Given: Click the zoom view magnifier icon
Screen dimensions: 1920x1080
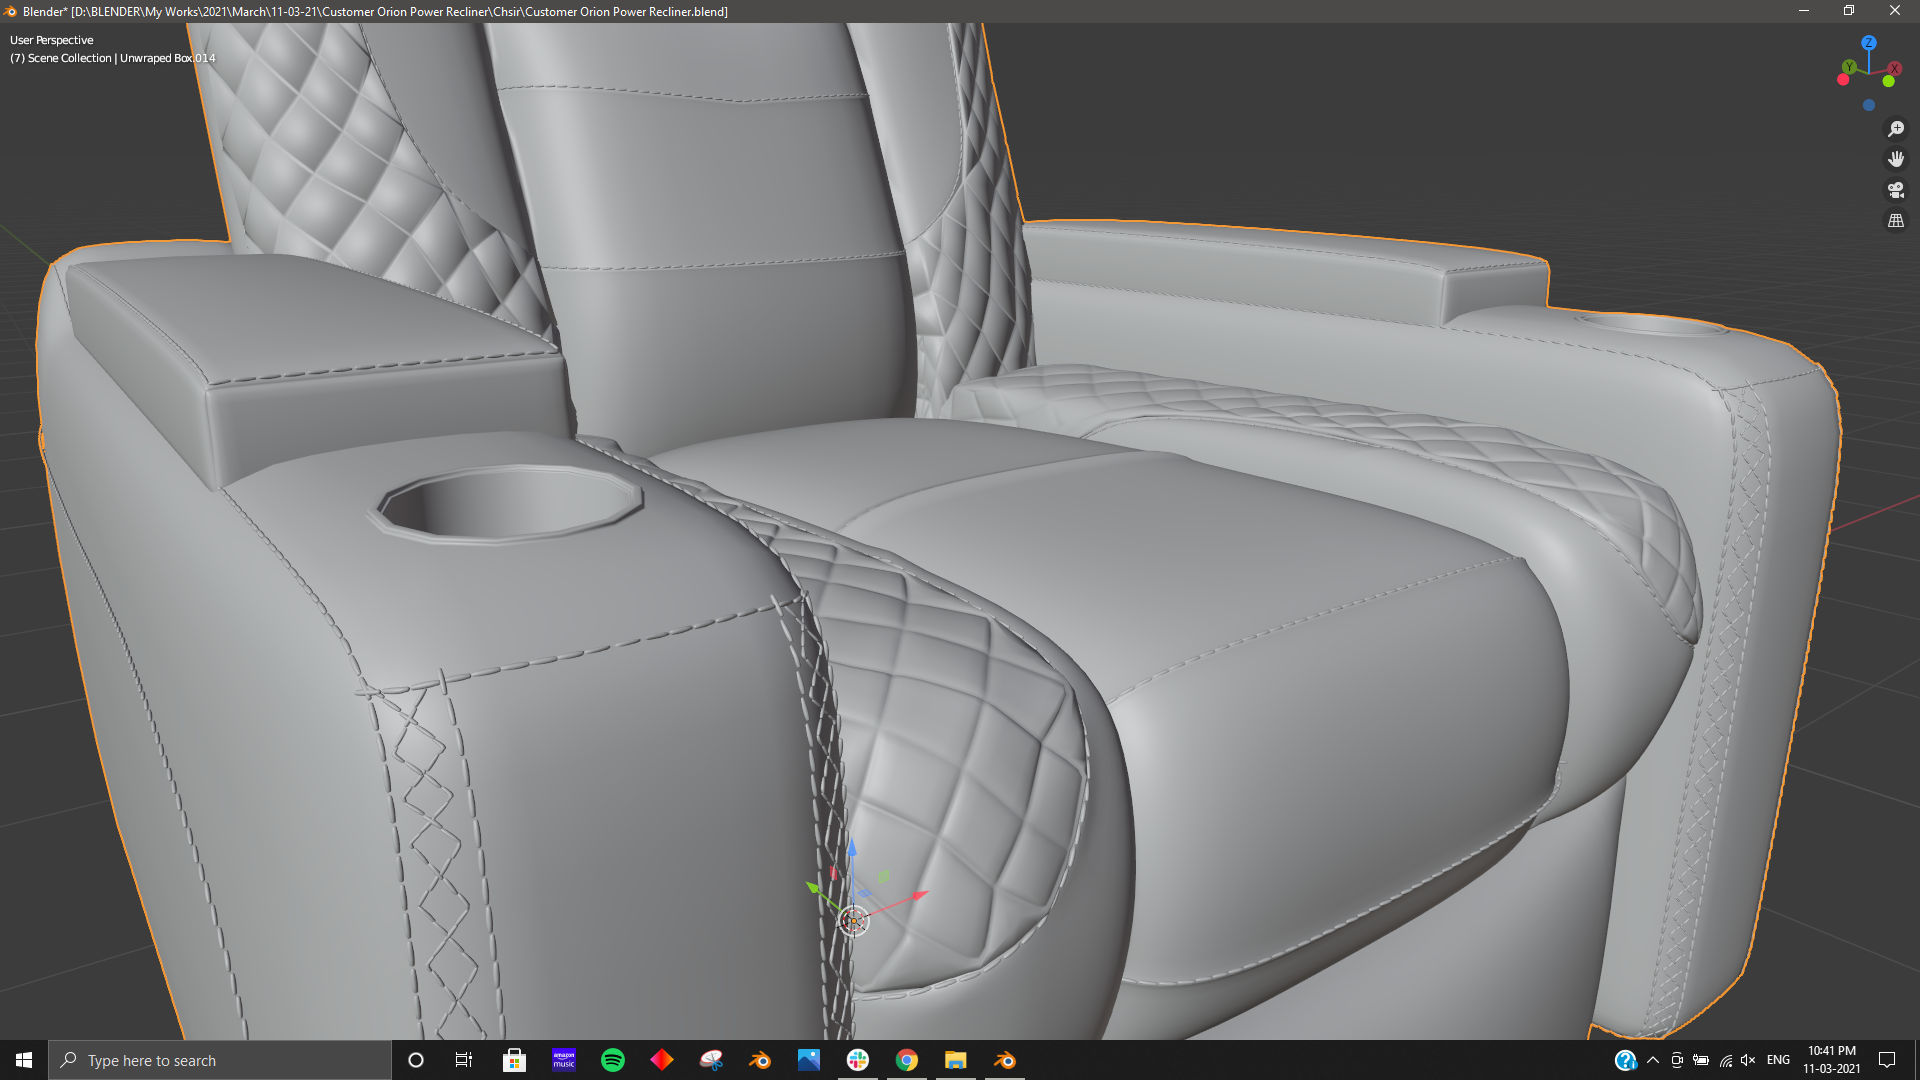Looking at the screenshot, I should coord(1895,129).
